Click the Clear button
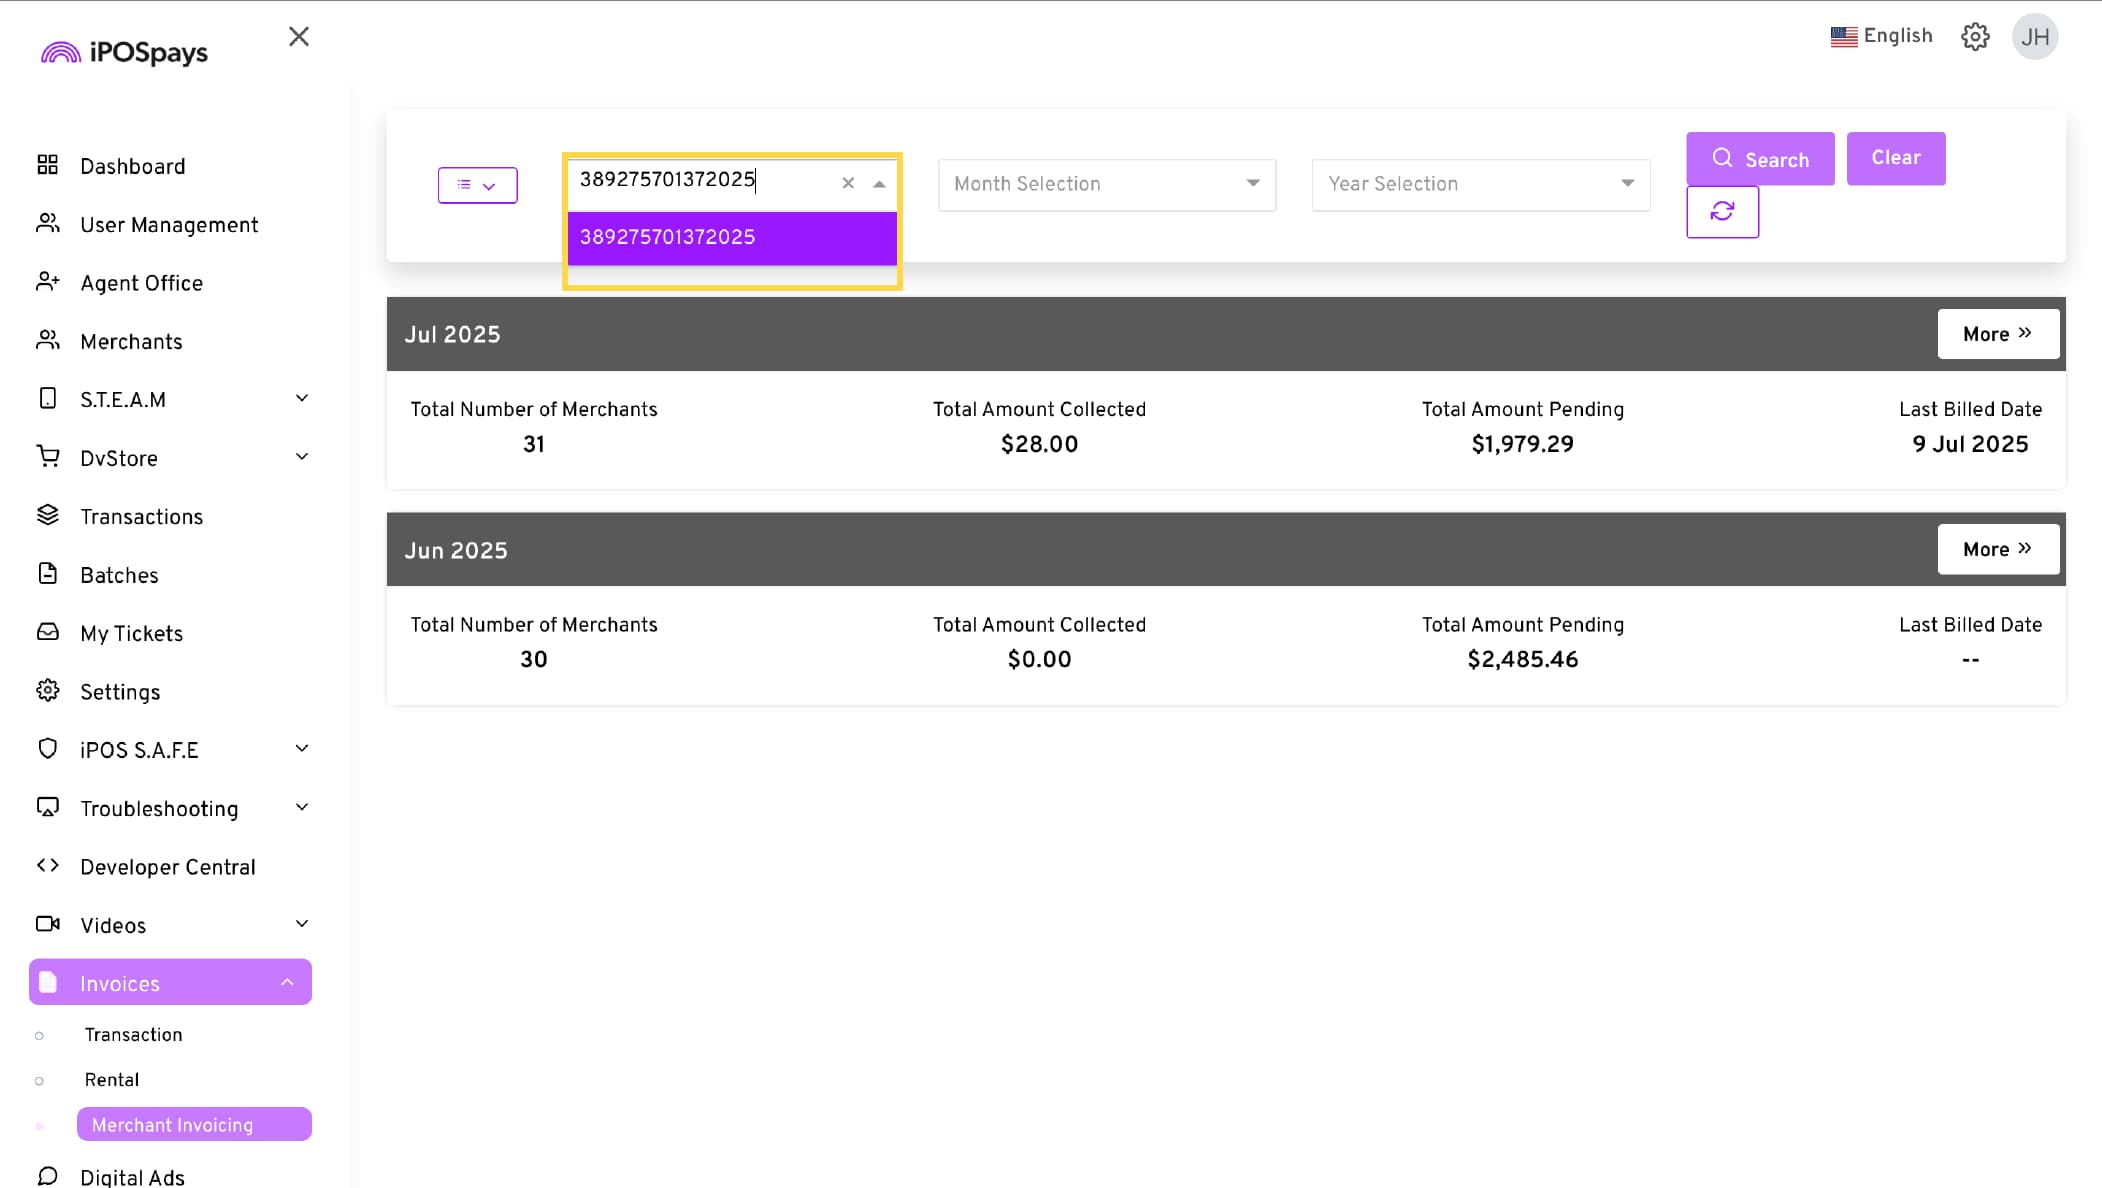The width and height of the screenshot is (2102, 1188). [x=1895, y=158]
